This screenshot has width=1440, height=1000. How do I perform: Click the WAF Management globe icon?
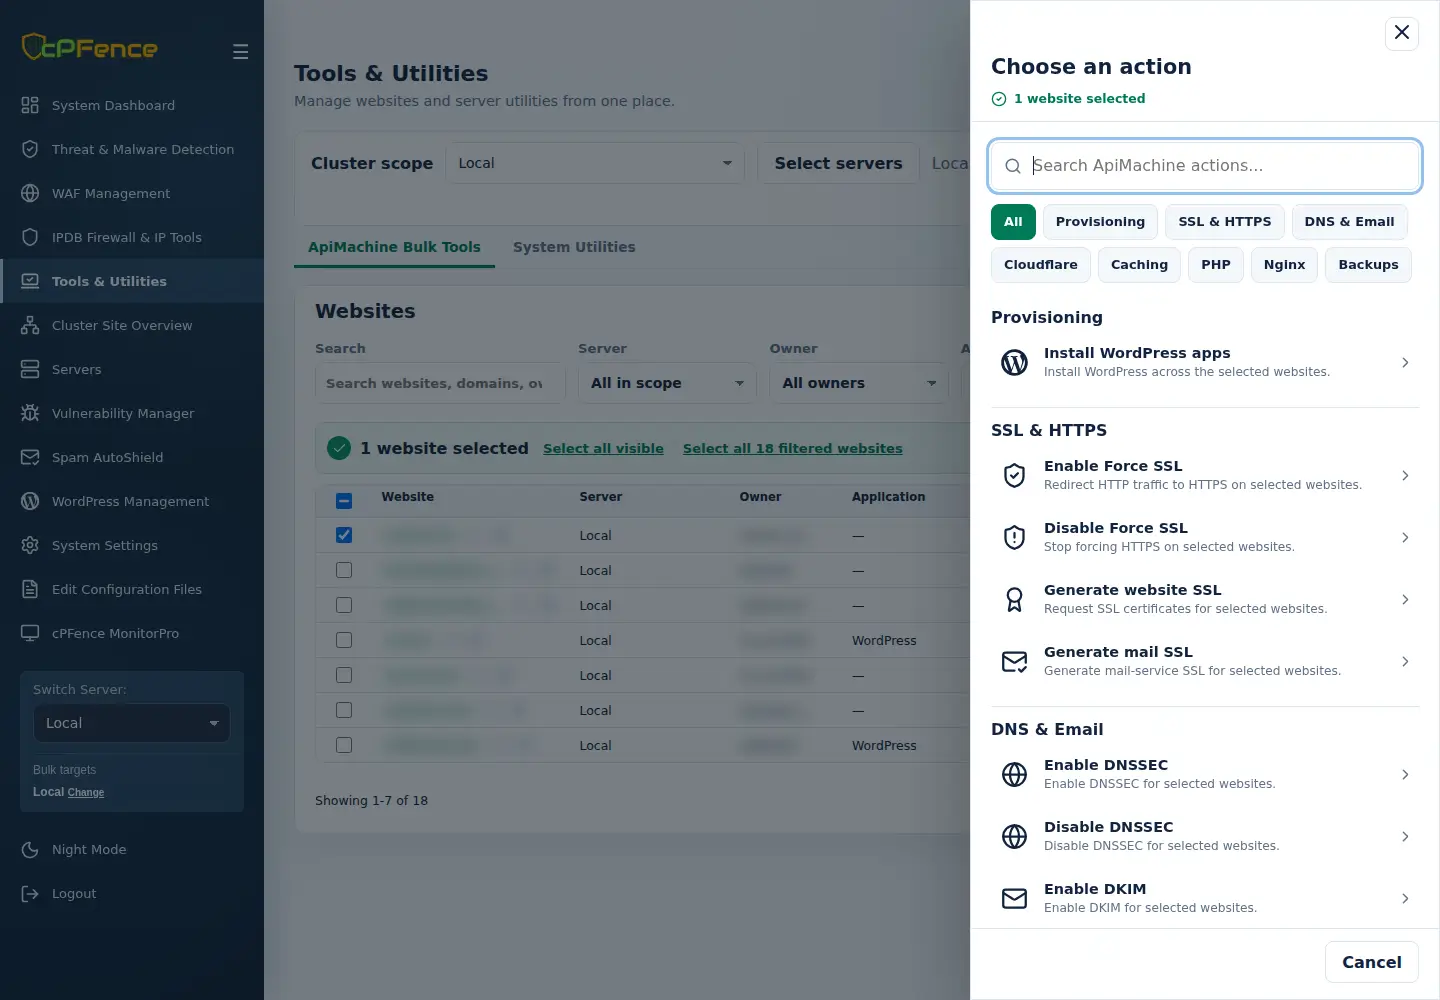coord(30,193)
